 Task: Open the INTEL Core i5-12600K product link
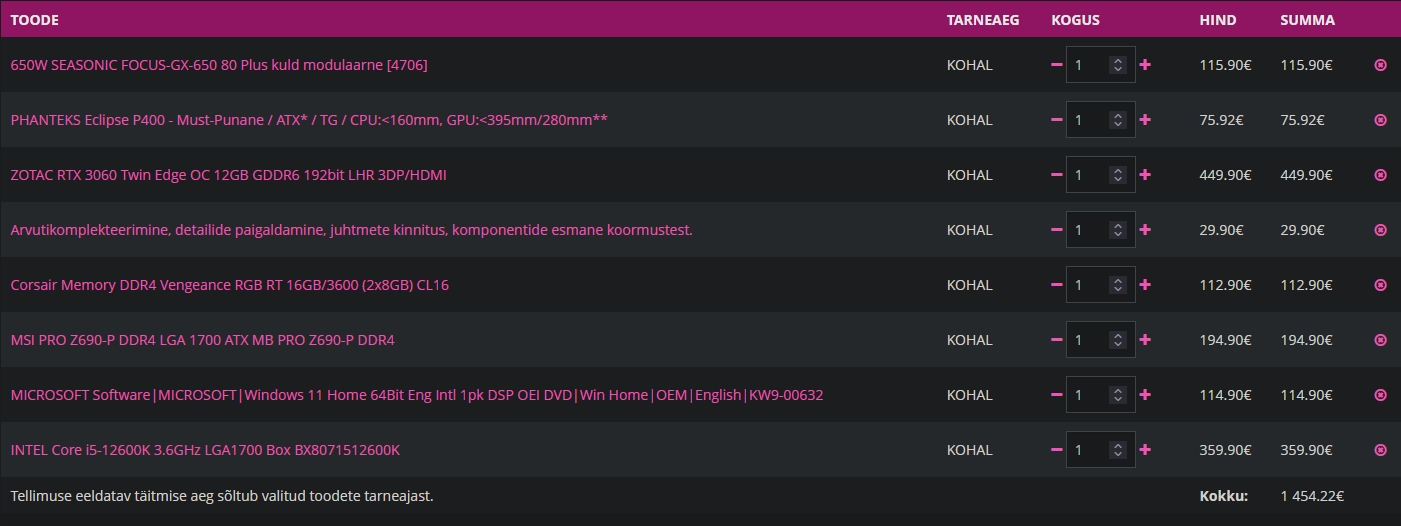(205, 450)
